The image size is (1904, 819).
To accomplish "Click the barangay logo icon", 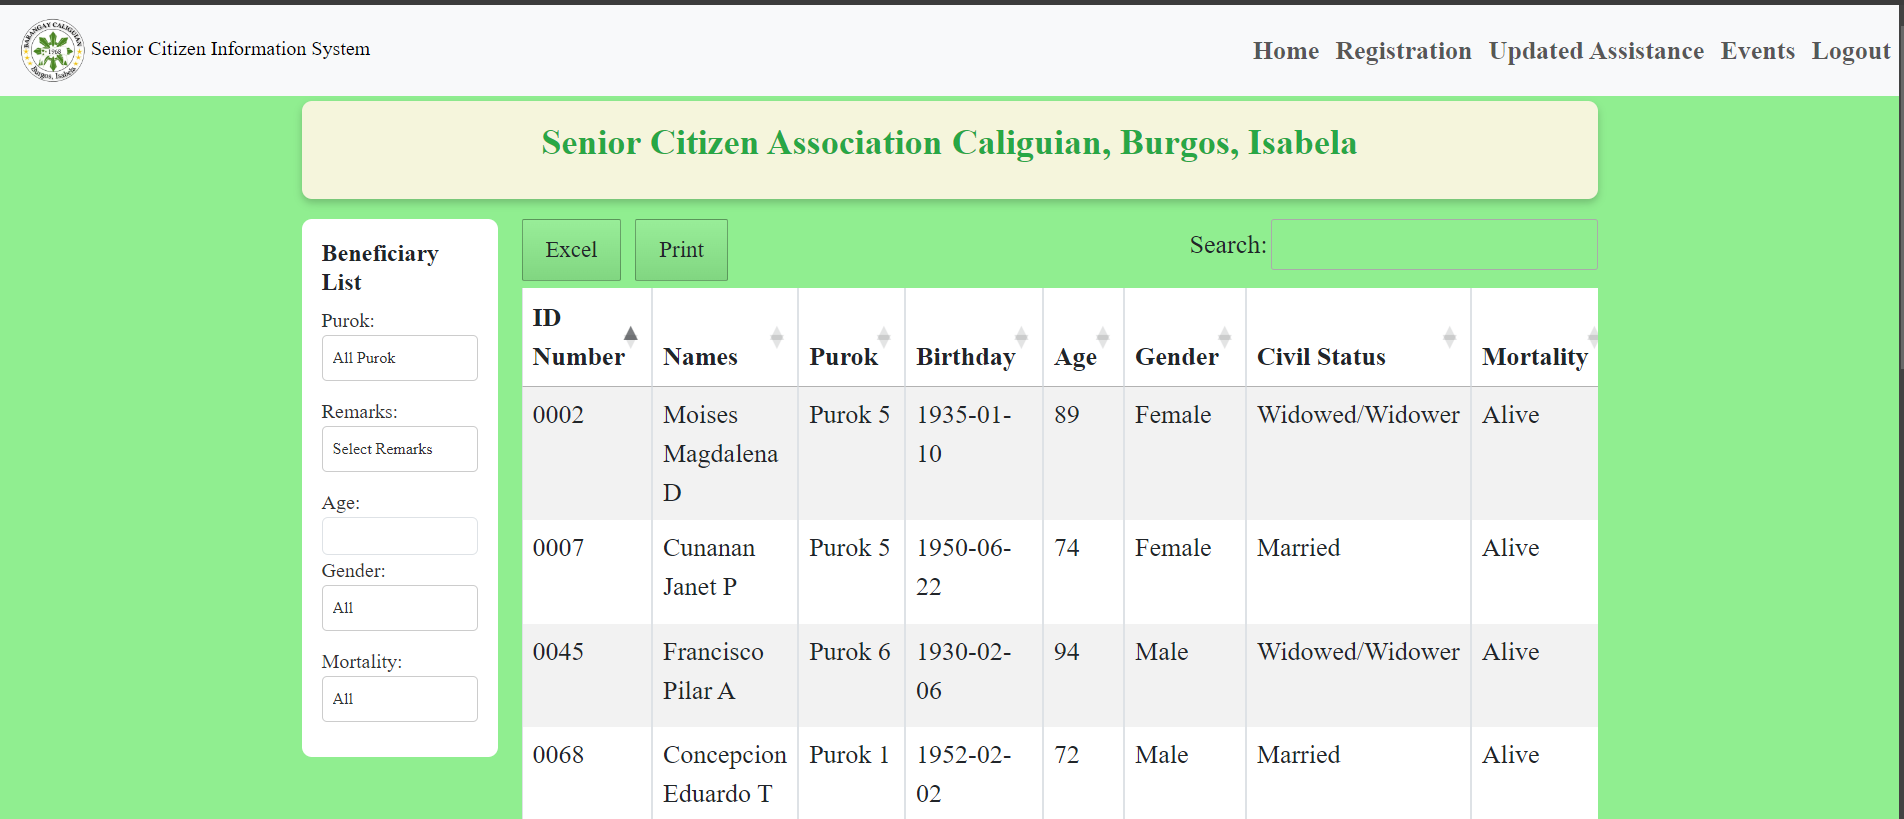I will tap(53, 50).
